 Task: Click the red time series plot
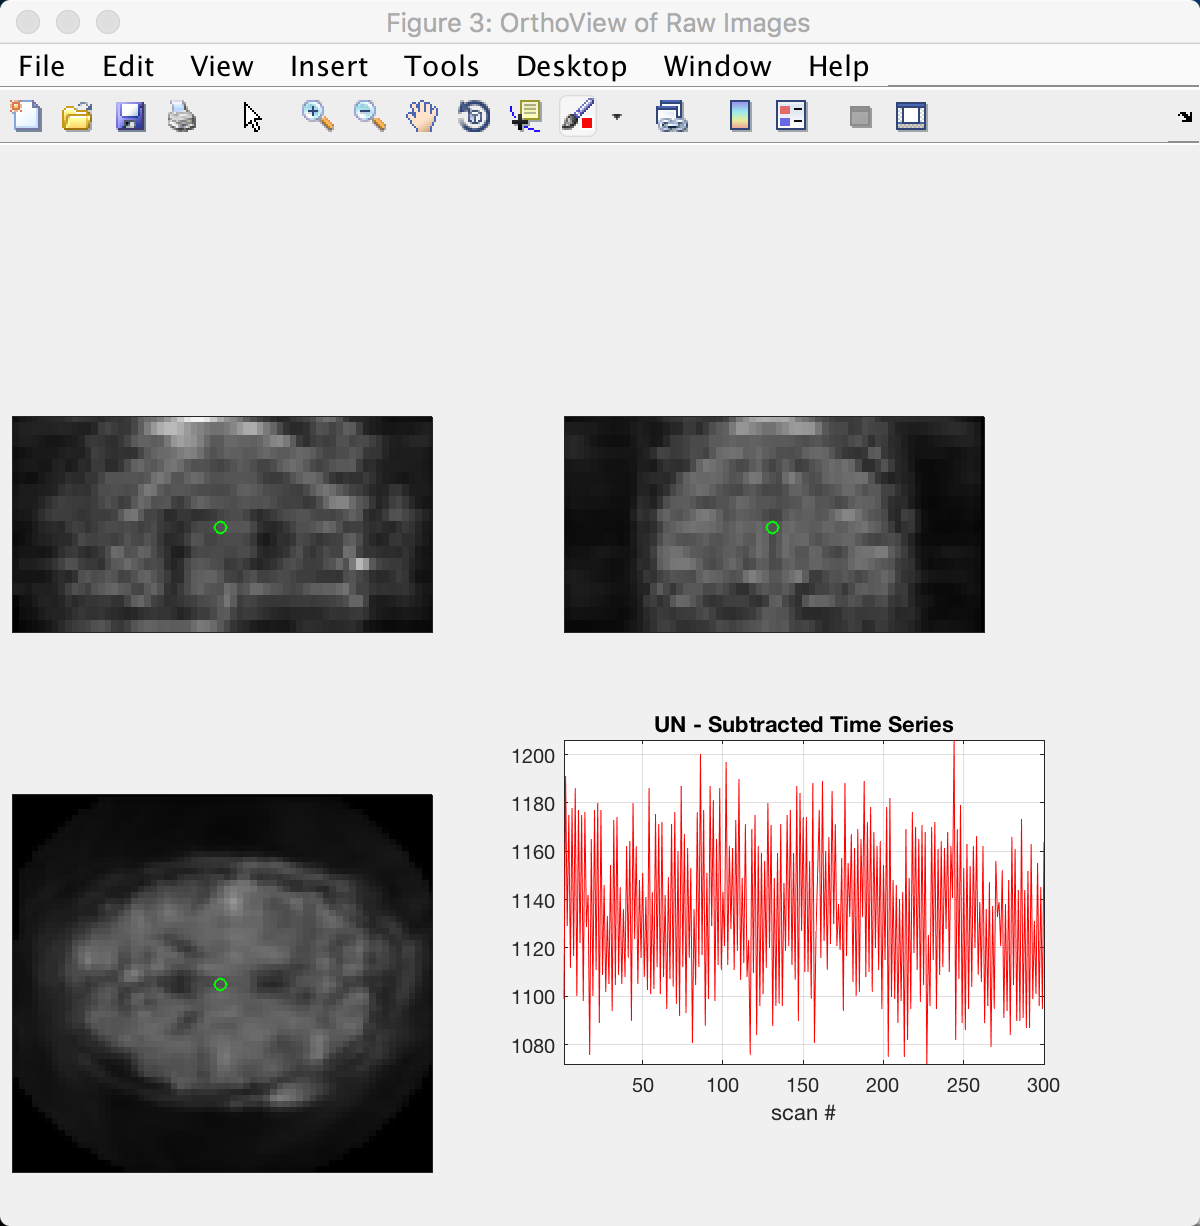pyautogui.click(x=804, y=902)
